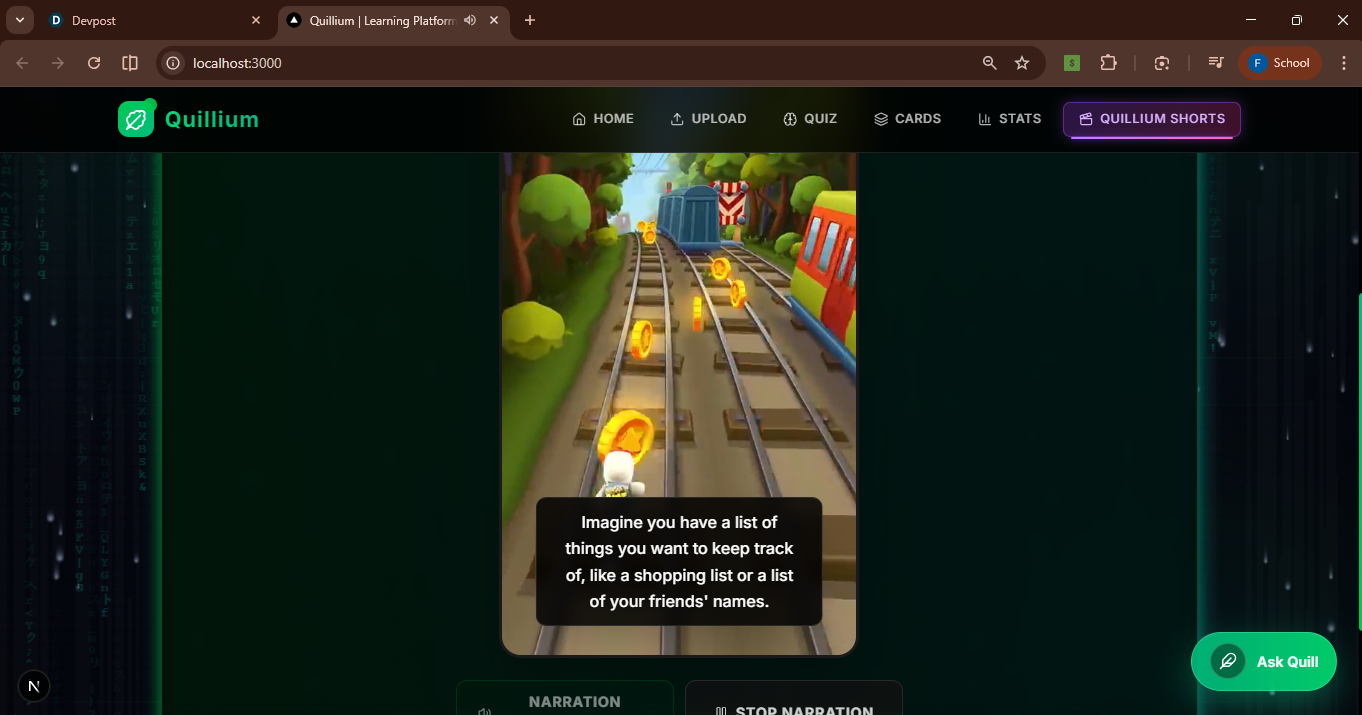The height and width of the screenshot is (715, 1362).
Task: Bookmark this page with the star
Action: (x=1022, y=63)
